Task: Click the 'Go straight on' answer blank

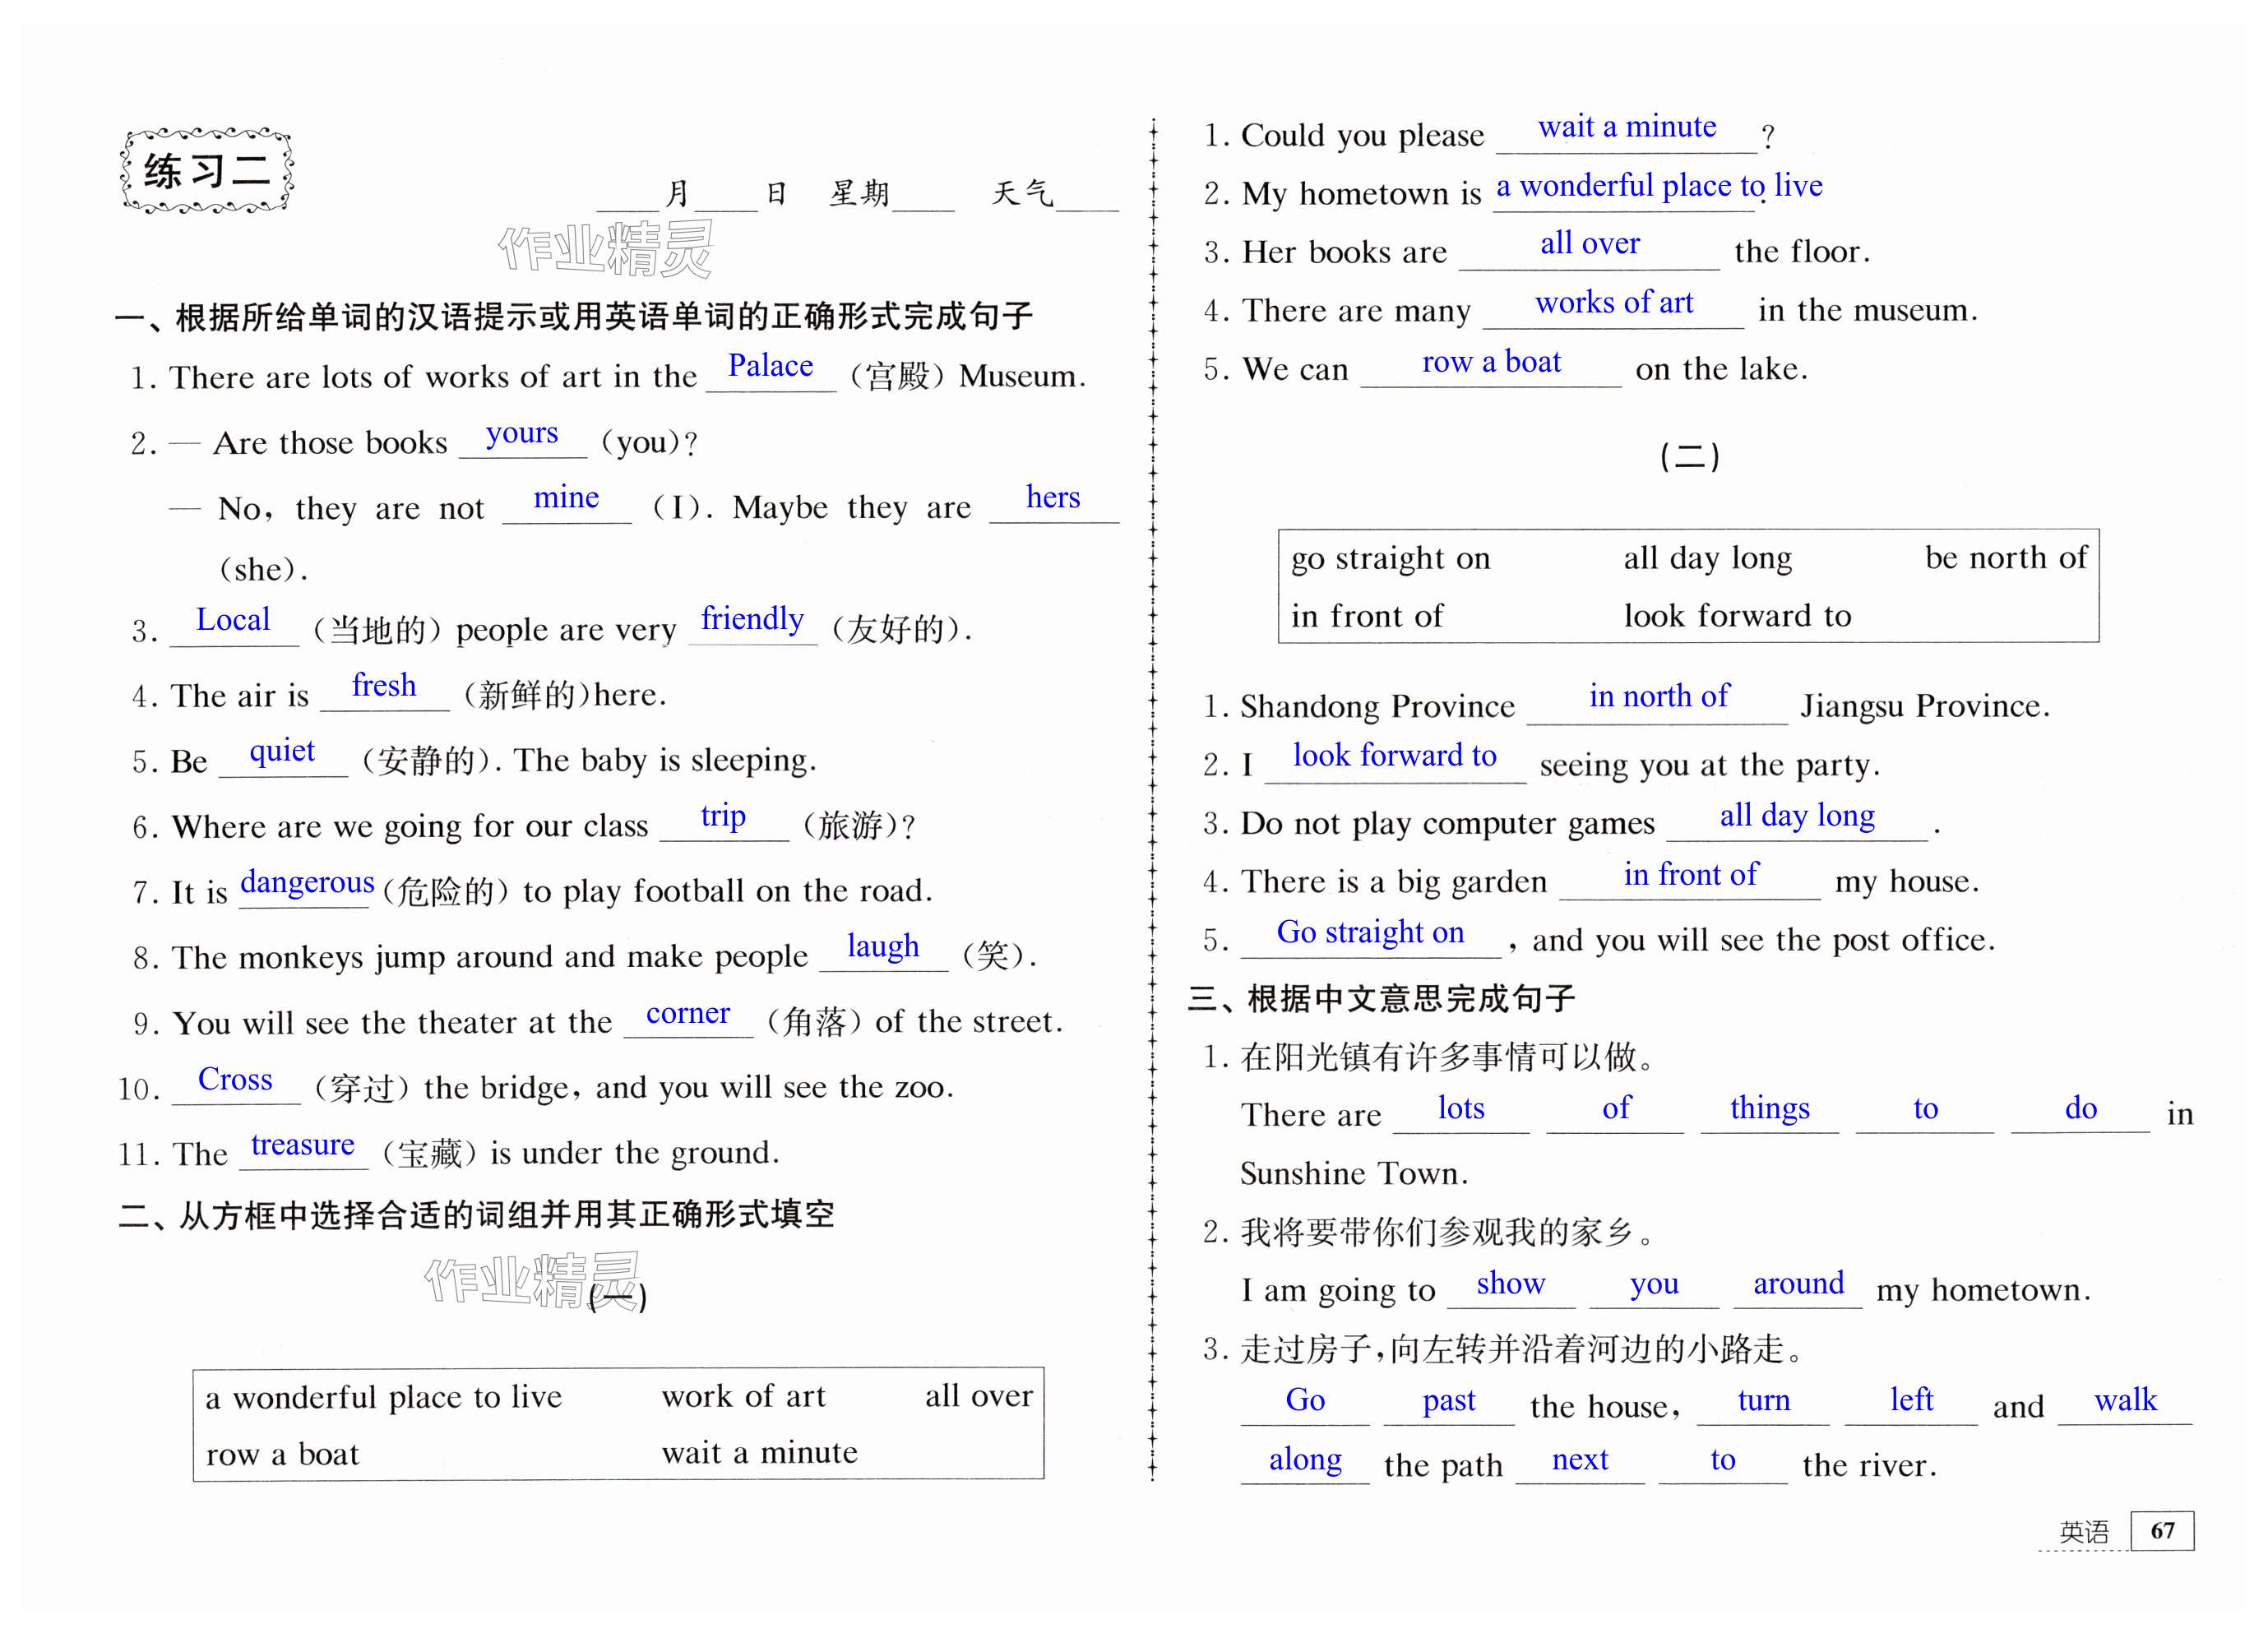Action: tap(1370, 933)
